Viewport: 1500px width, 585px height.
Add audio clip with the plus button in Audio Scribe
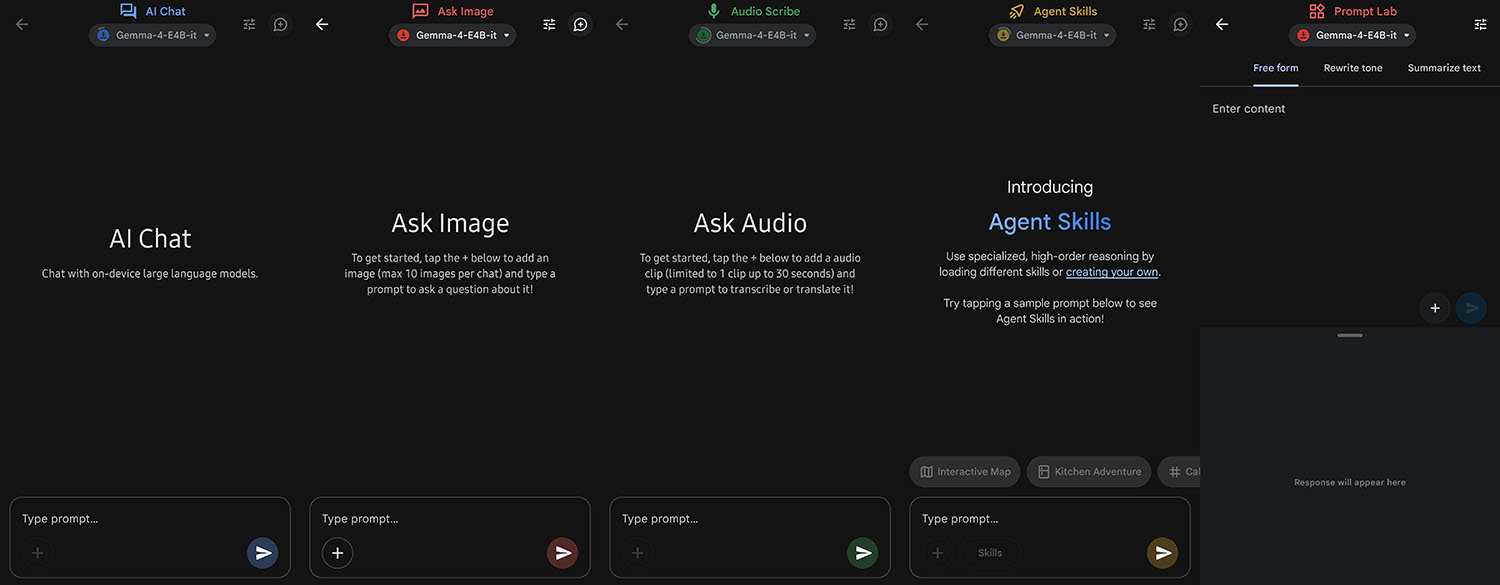637,553
